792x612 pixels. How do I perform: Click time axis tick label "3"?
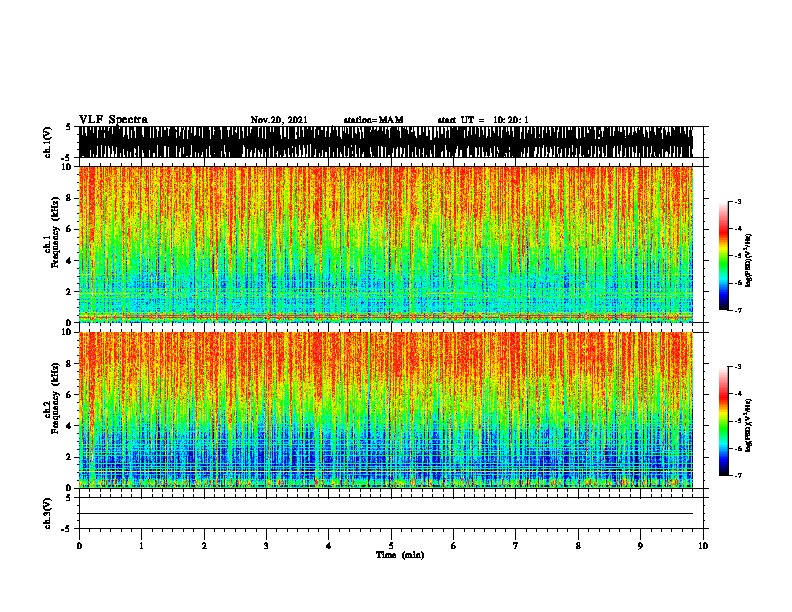click(266, 546)
